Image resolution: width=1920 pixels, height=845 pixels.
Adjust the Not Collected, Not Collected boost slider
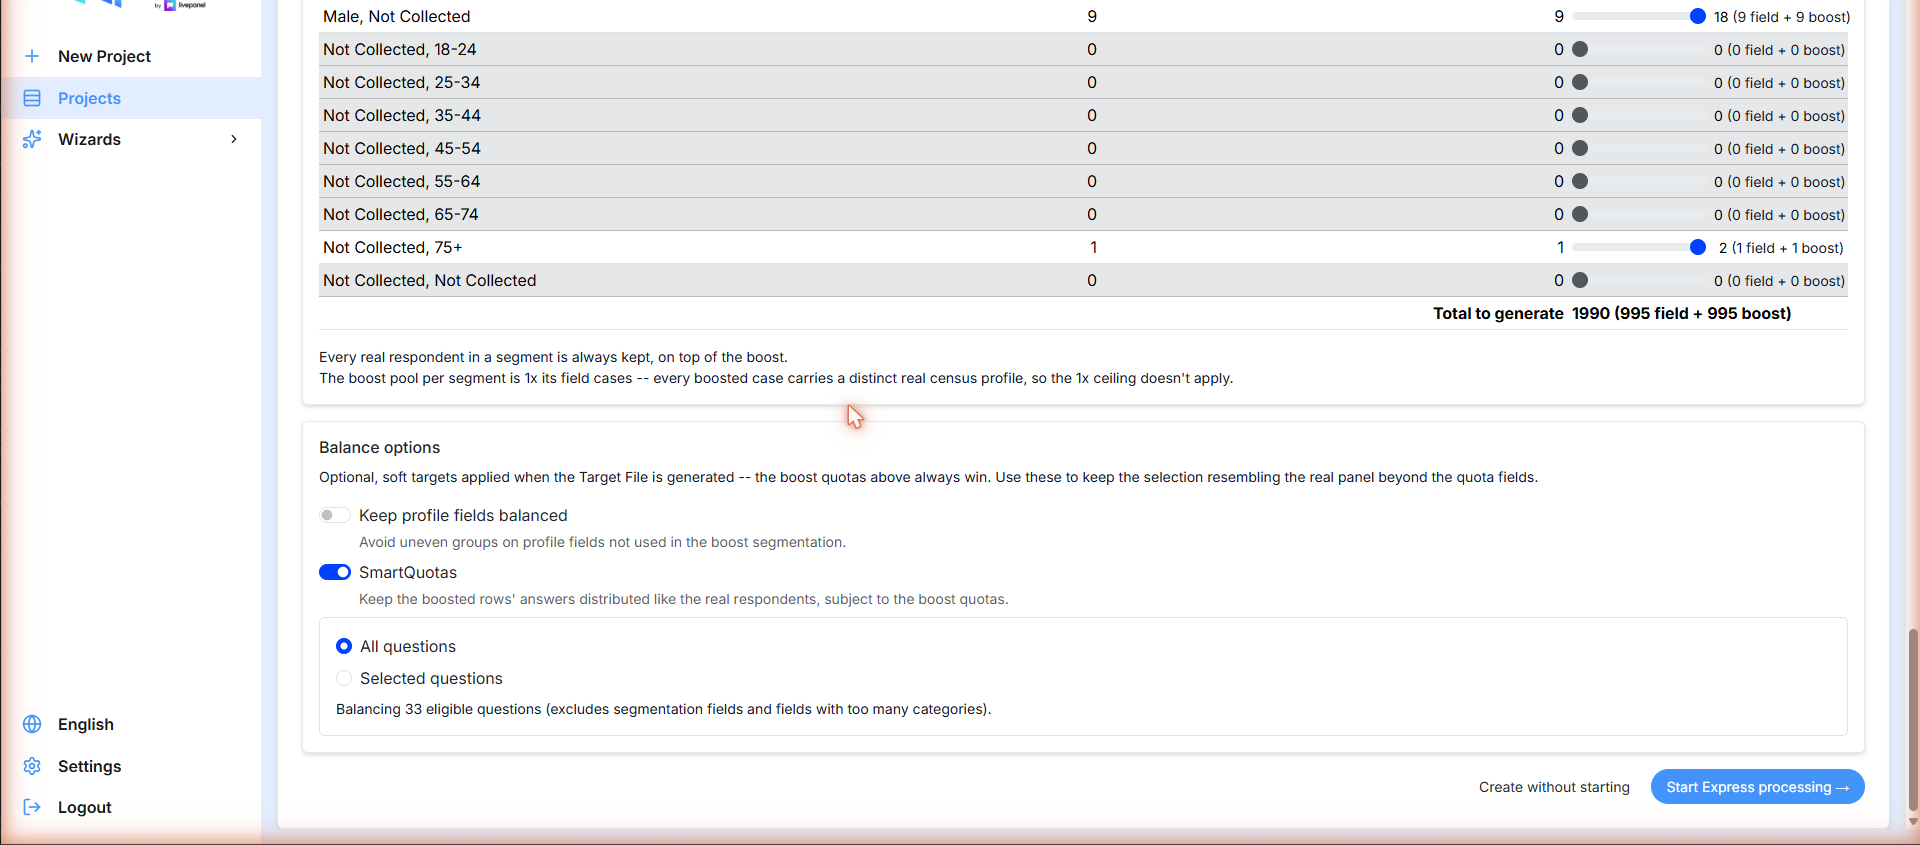pyautogui.click(x=1638, y=280)
